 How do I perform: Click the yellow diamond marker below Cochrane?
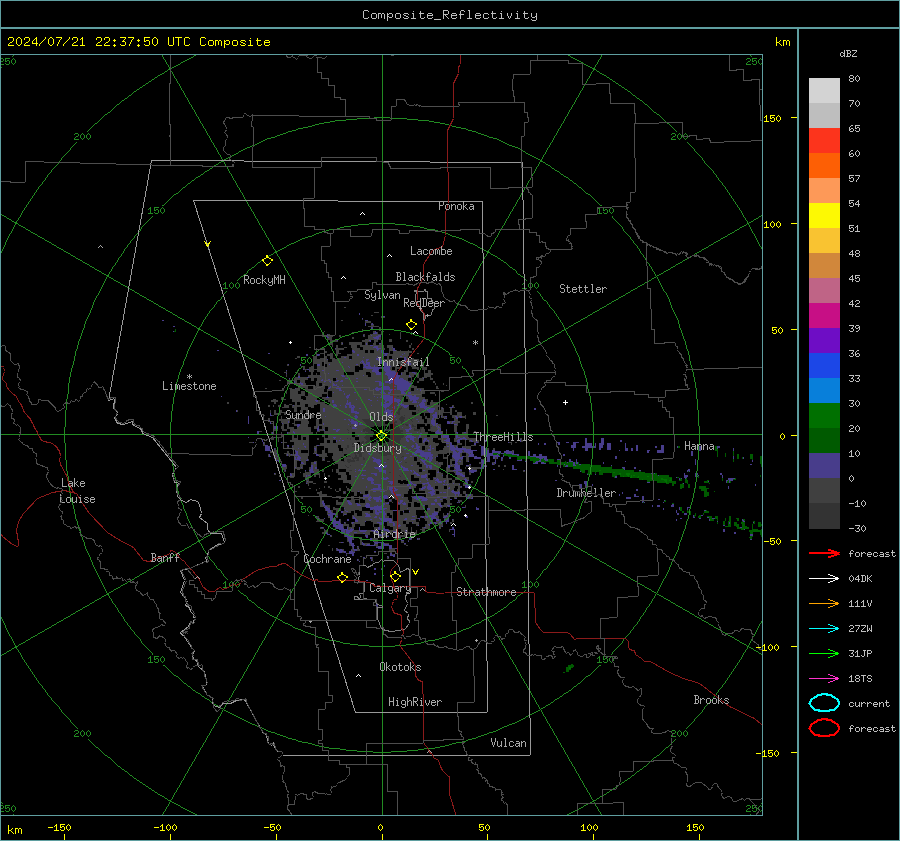(x=343, y=577)
